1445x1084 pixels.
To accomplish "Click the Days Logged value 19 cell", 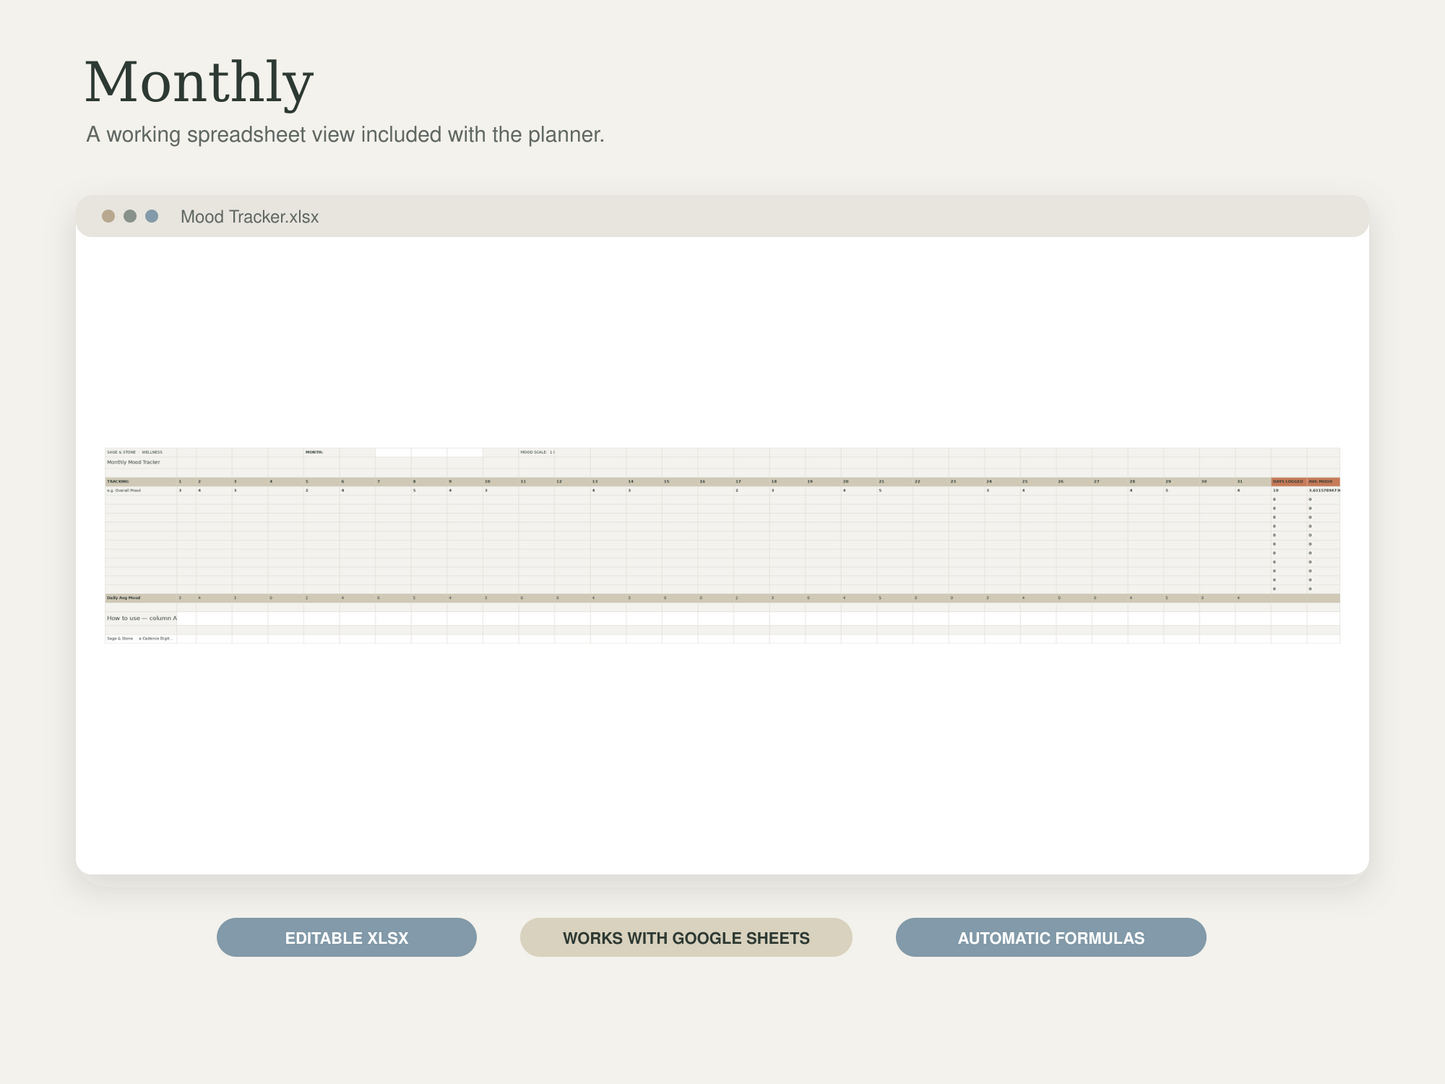I will 1289,491.
